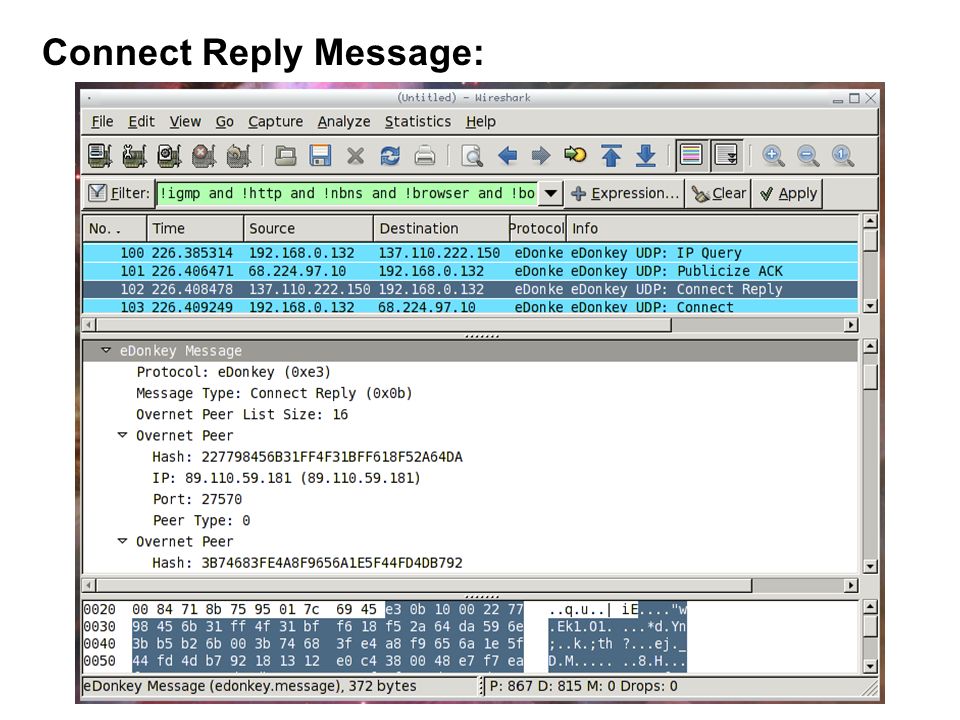Image resolution: width=960 pixels, height=720 pixels.
Task: Open the Capture menu
Action: (276, 122)
